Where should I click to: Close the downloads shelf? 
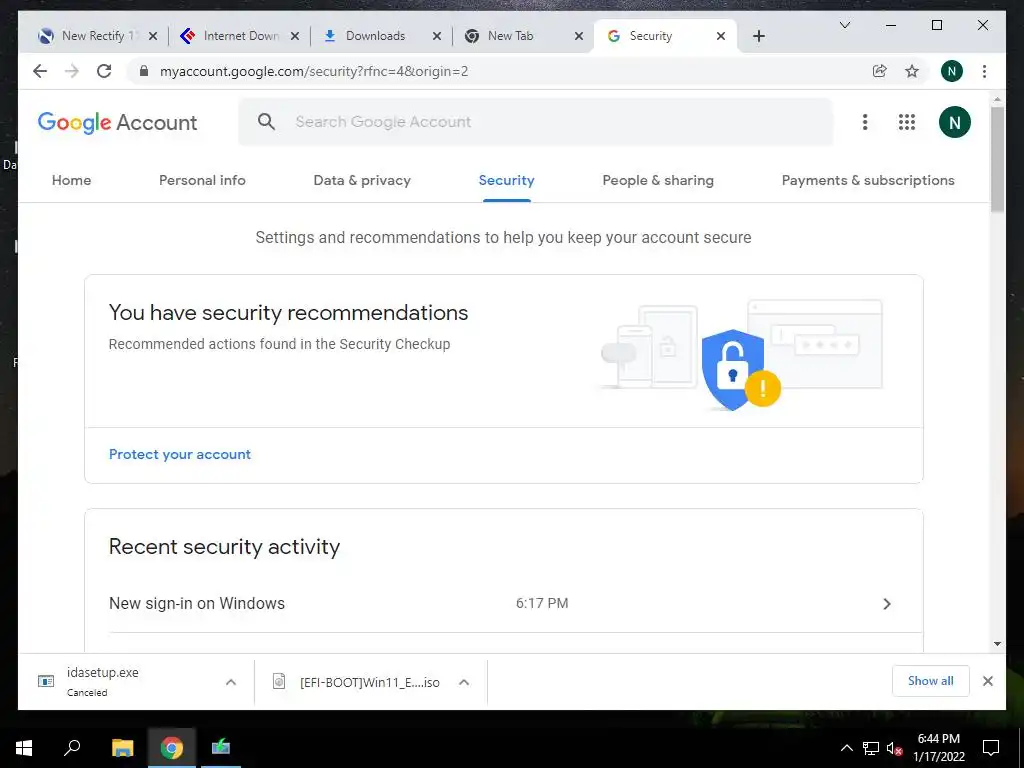[987, 681]
